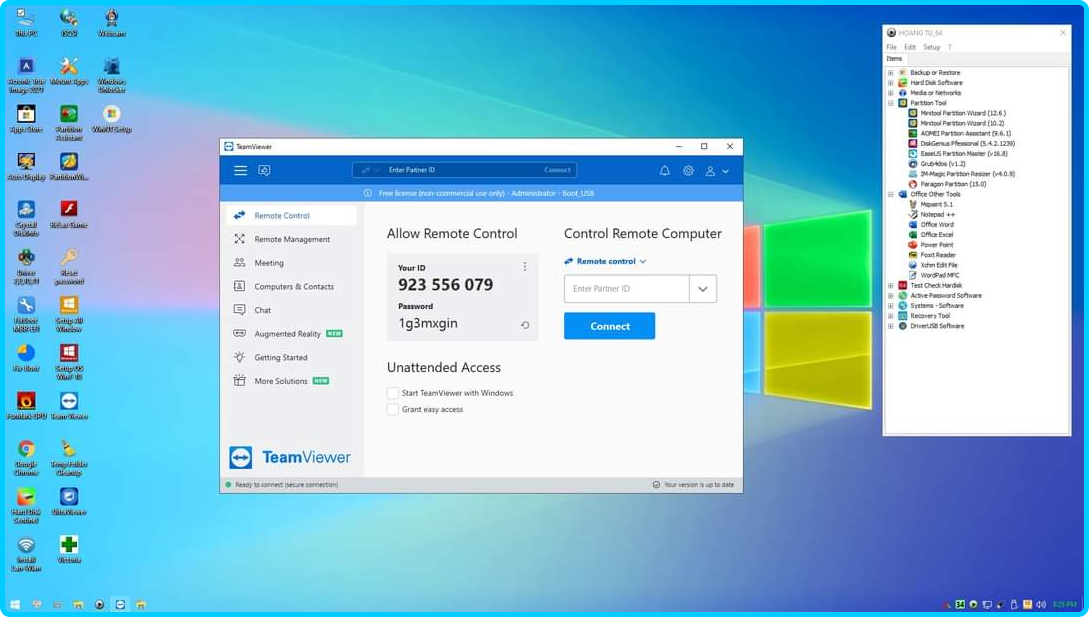Select the This PC desktop icon

[26, 22]
